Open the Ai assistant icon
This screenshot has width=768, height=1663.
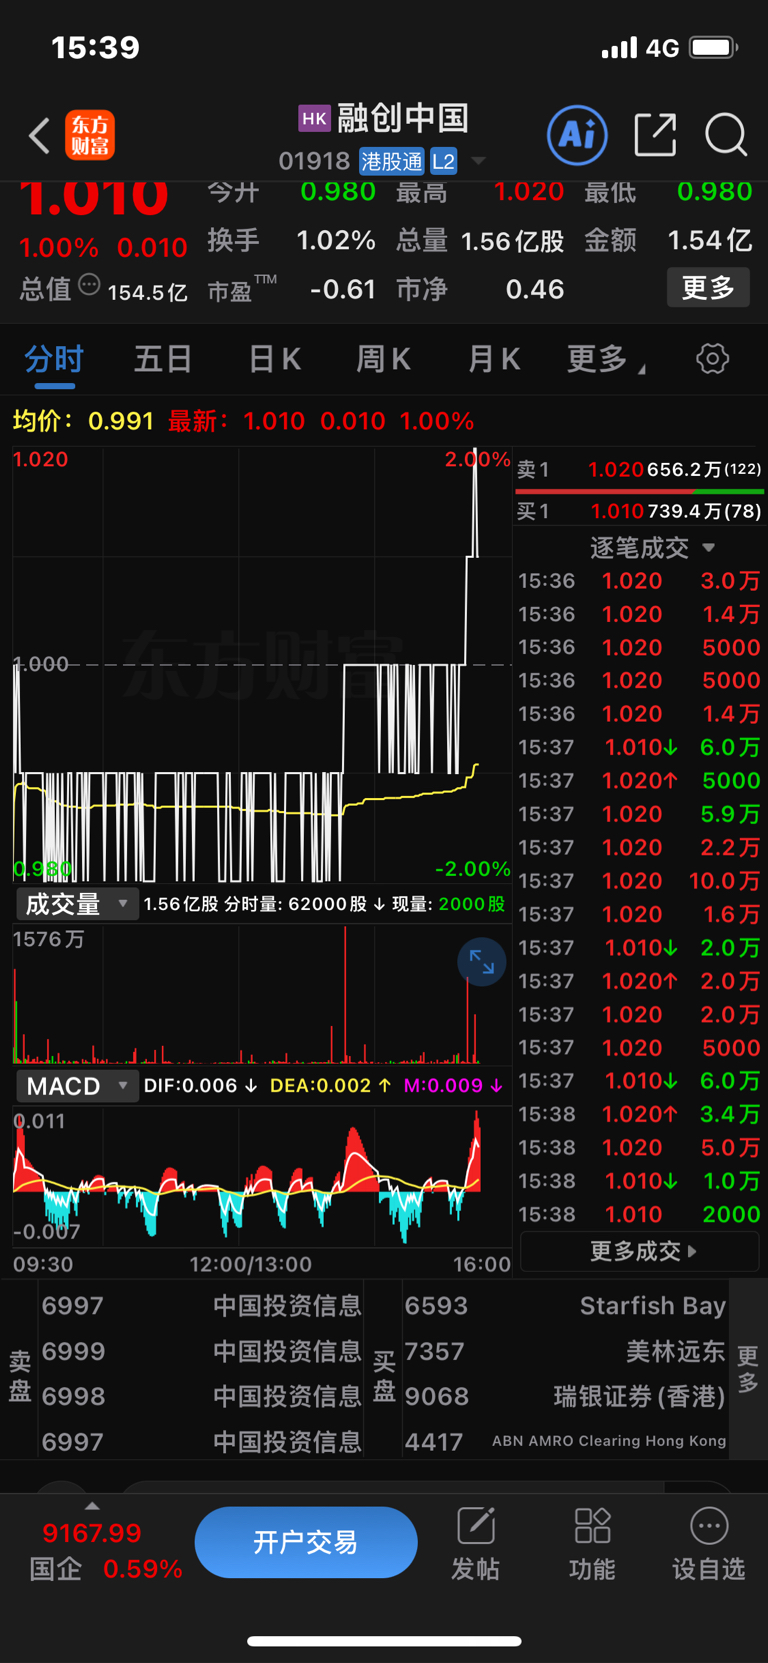pyautogui.click(x=577, y=134)
